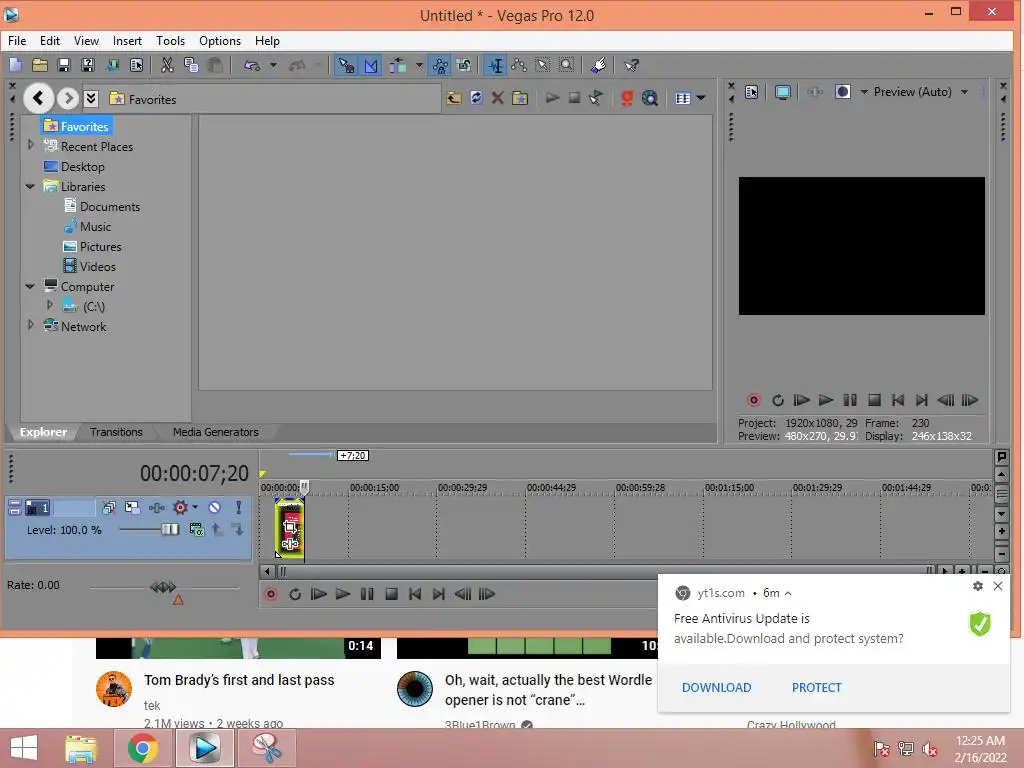Open Project Video Properties in preview panel
Screen dimensions: 1024x768
752,92
